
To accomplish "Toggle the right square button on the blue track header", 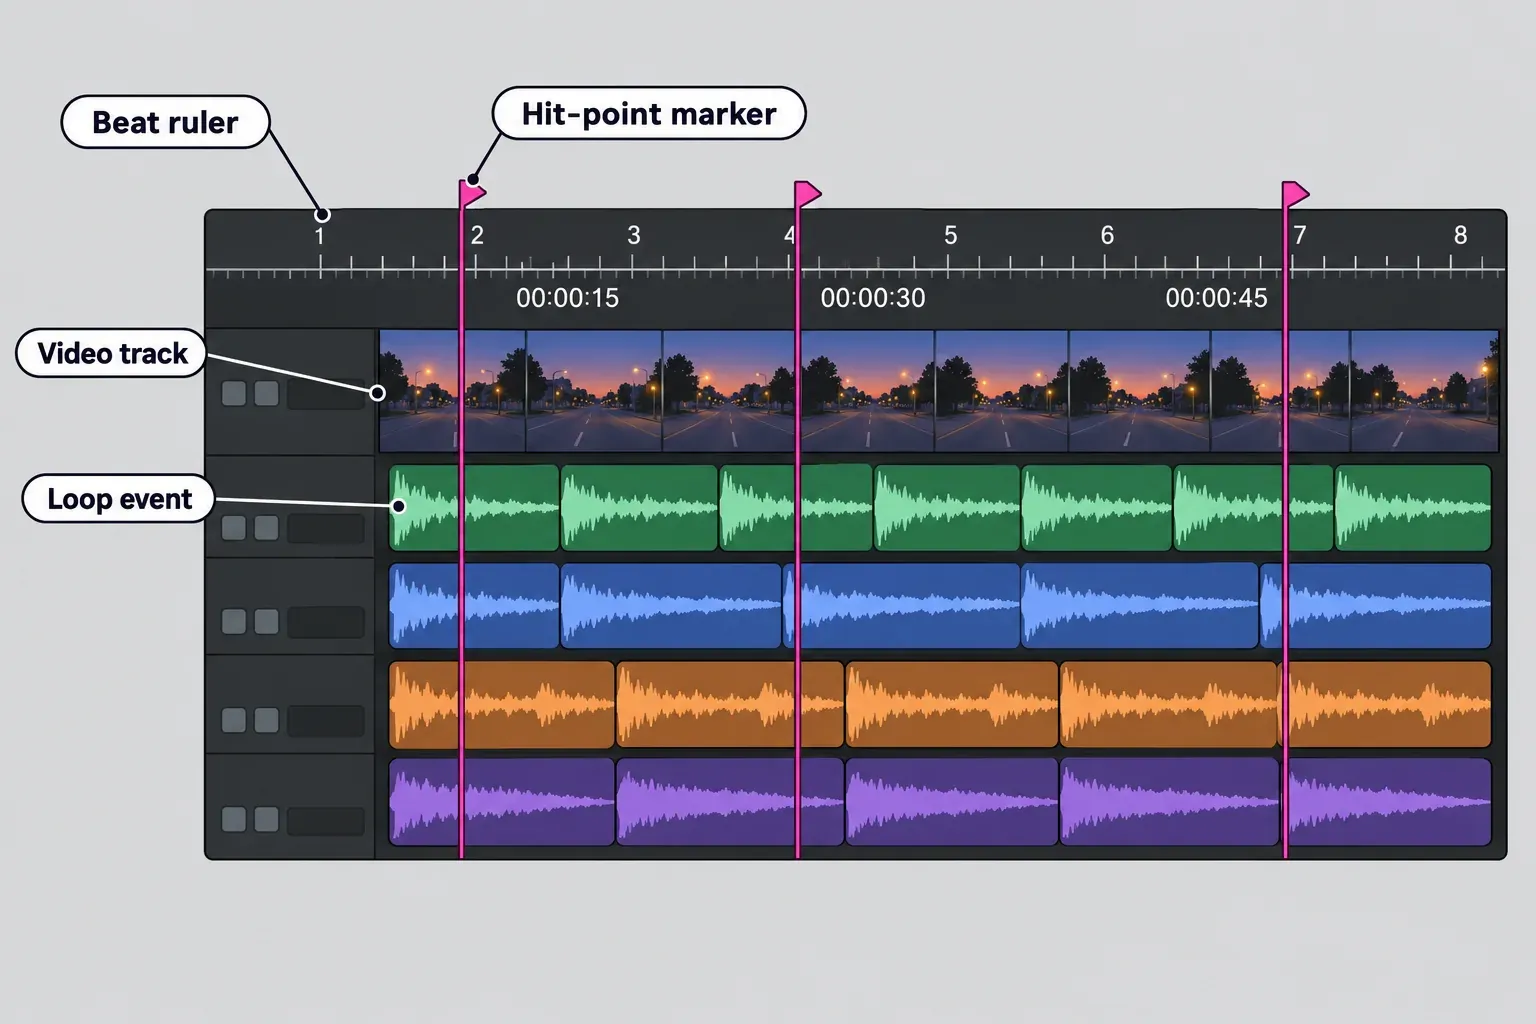I will coord(266,621).
